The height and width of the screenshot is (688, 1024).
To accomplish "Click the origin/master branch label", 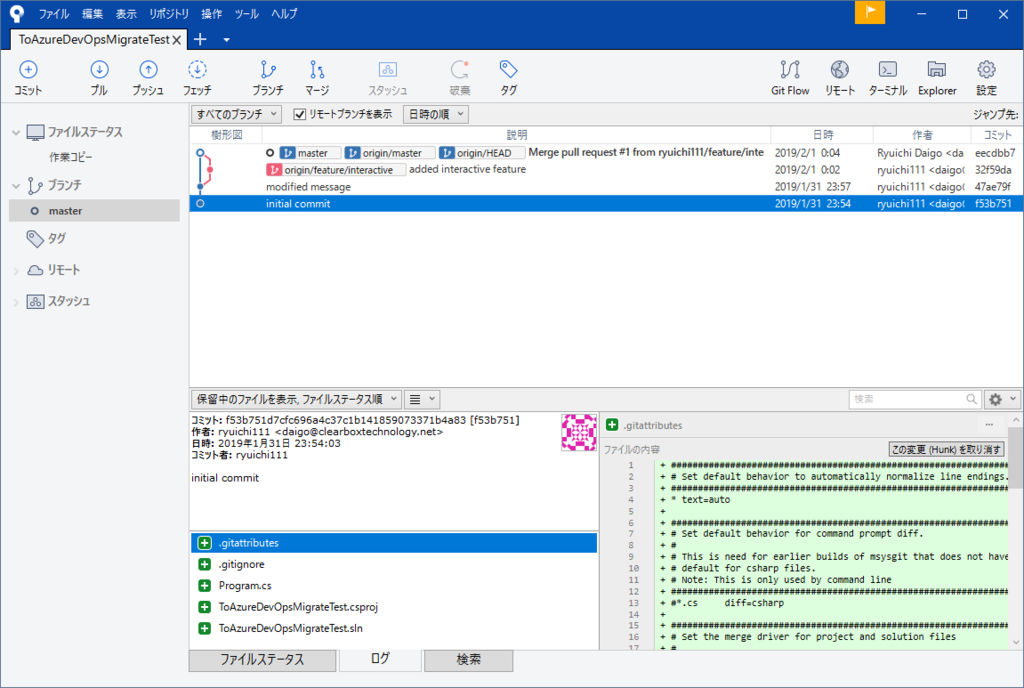I will [x=389, y=153].
